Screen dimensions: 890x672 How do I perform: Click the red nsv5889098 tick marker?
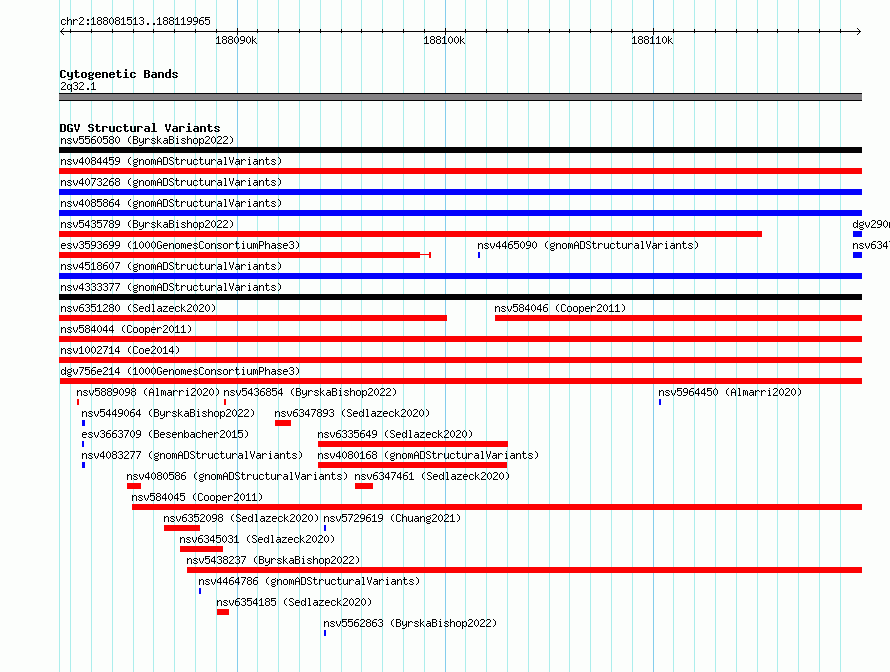coord(78,402)
